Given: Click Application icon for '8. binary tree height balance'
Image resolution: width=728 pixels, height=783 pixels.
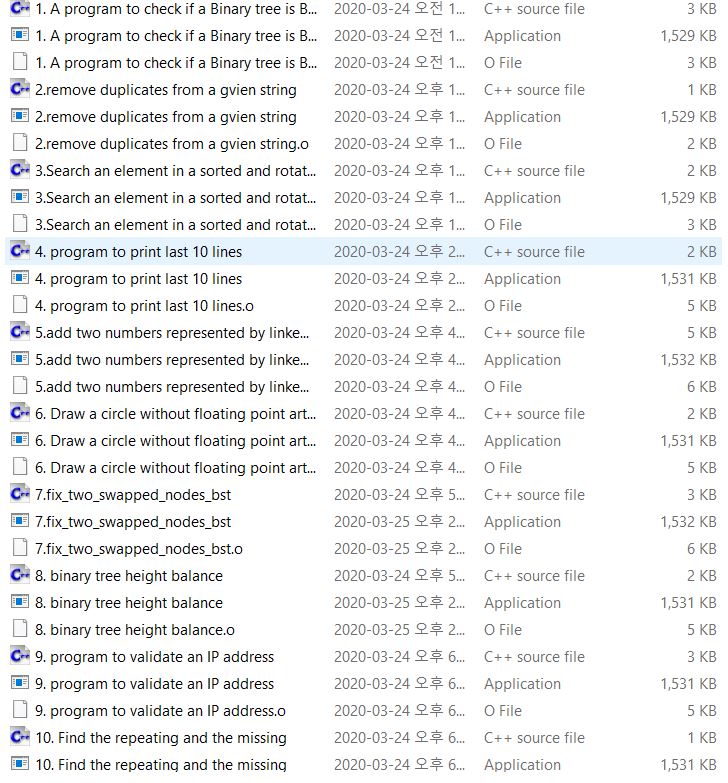Looking at the screenshot, I should pyautogui.click(x=20, y=601).
